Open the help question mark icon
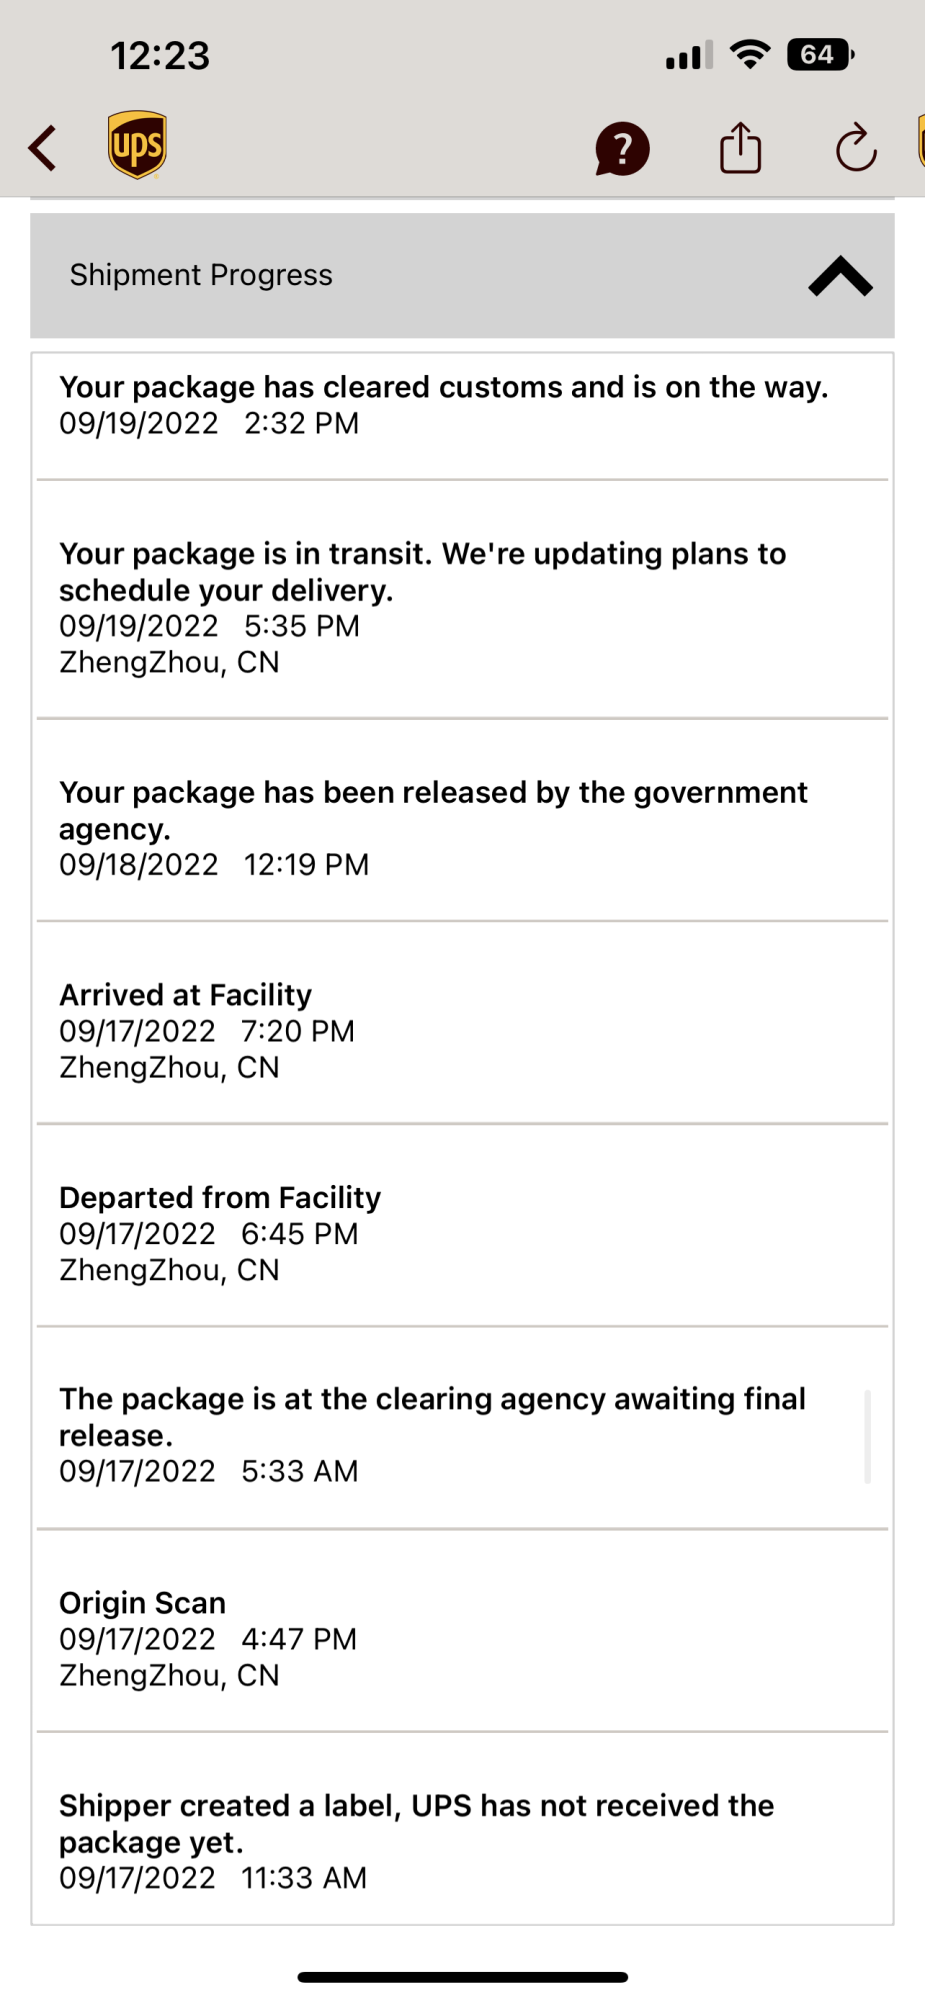Viewport: 925px width, 2000px height. pyautogui.click(x=622, y=149)
